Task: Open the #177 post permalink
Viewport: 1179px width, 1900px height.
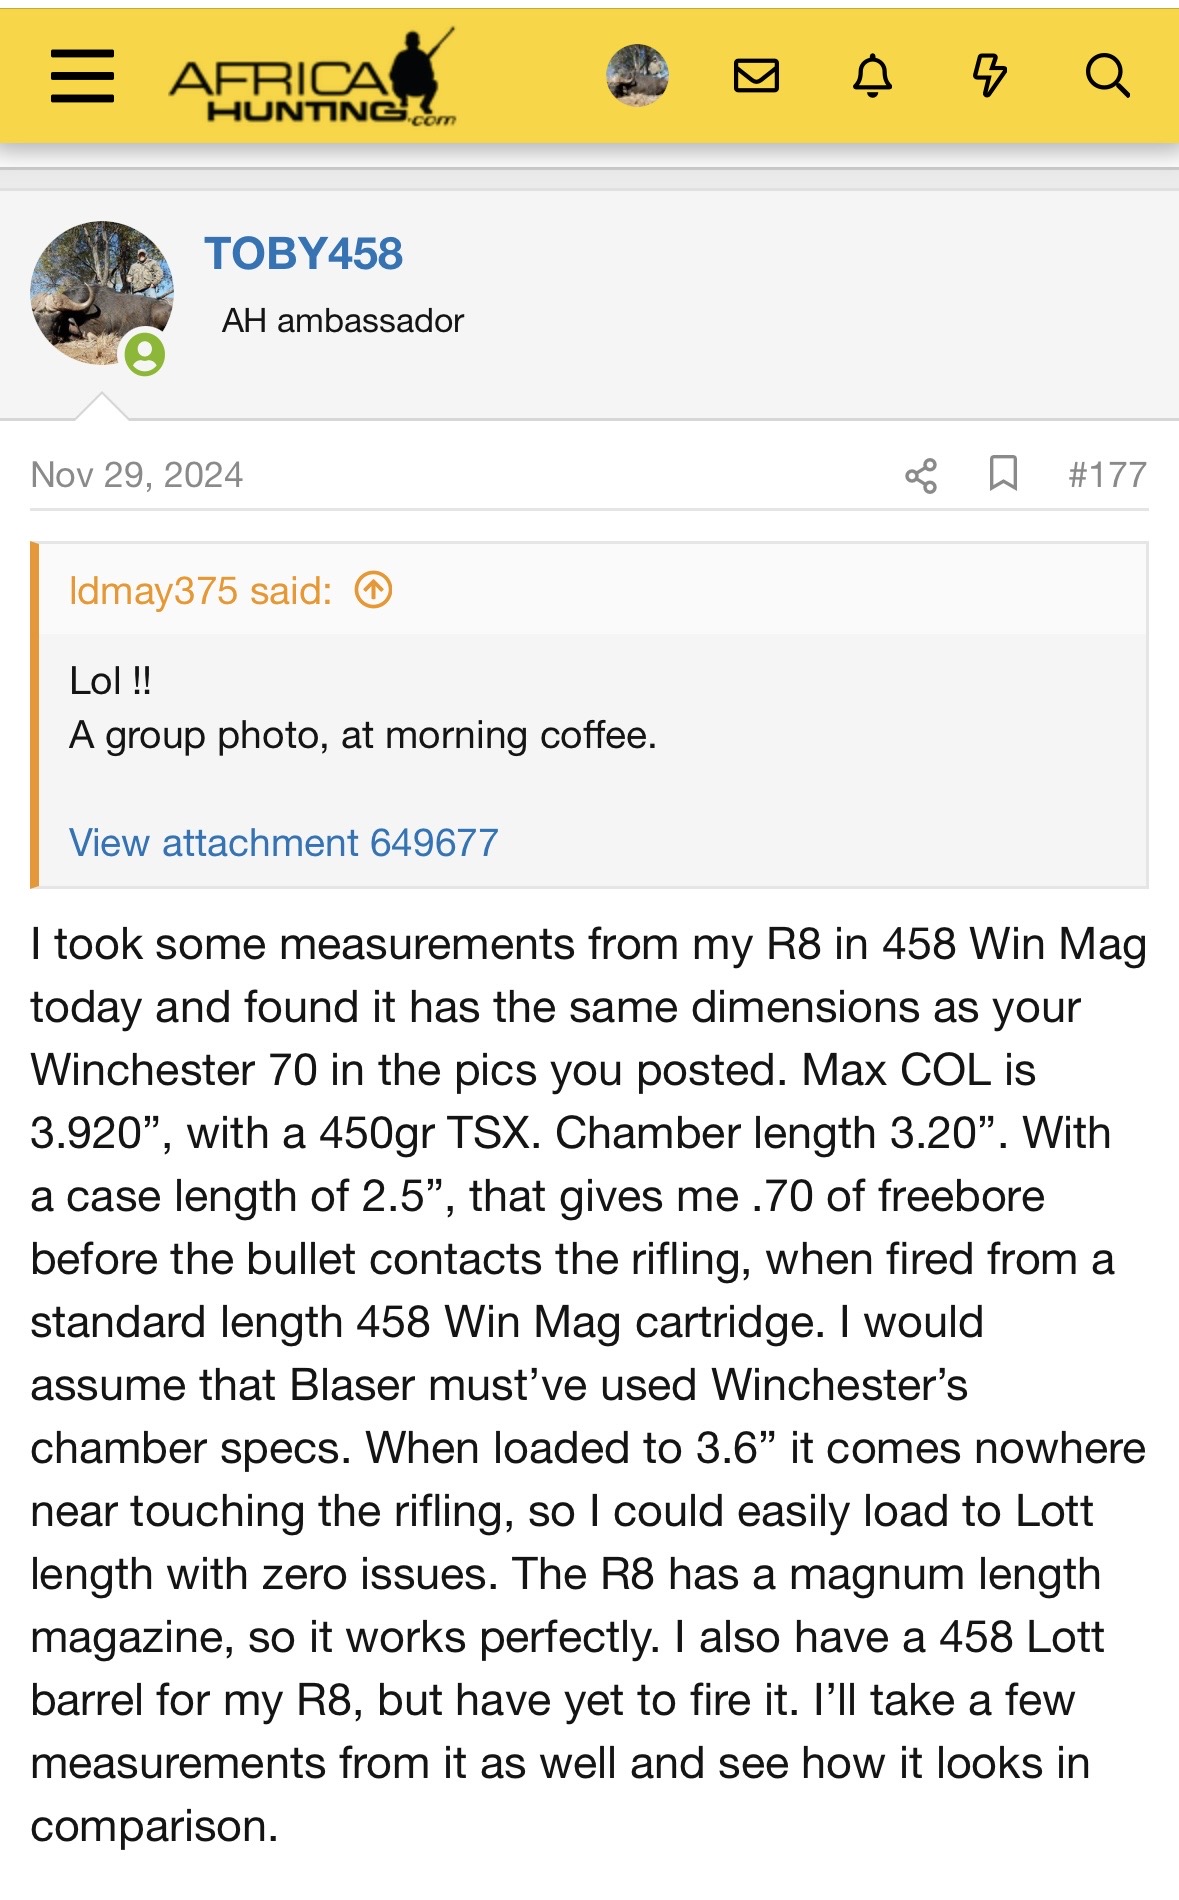Action: coord(1107,475)
